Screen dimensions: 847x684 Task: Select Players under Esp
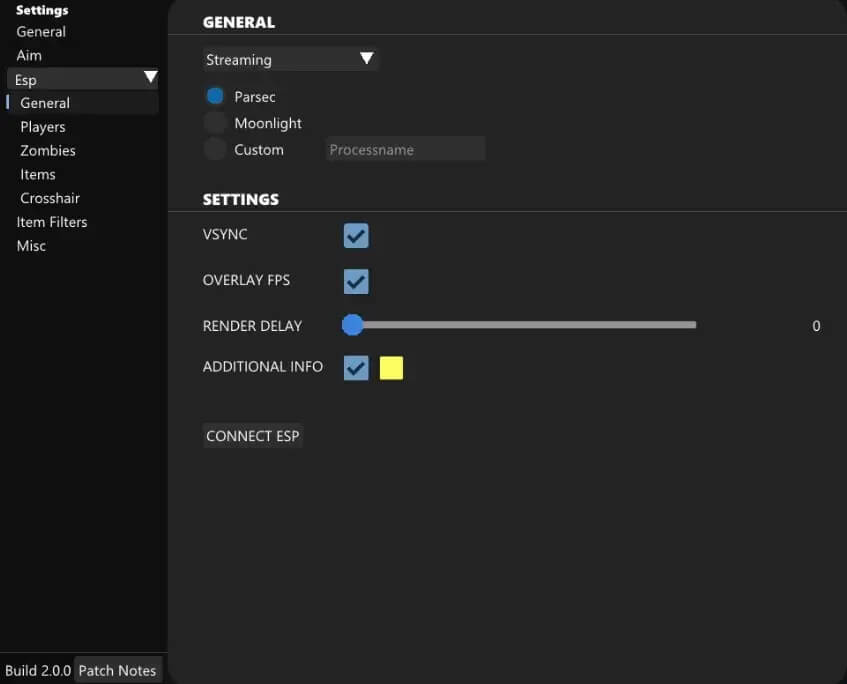coord(43,127)
